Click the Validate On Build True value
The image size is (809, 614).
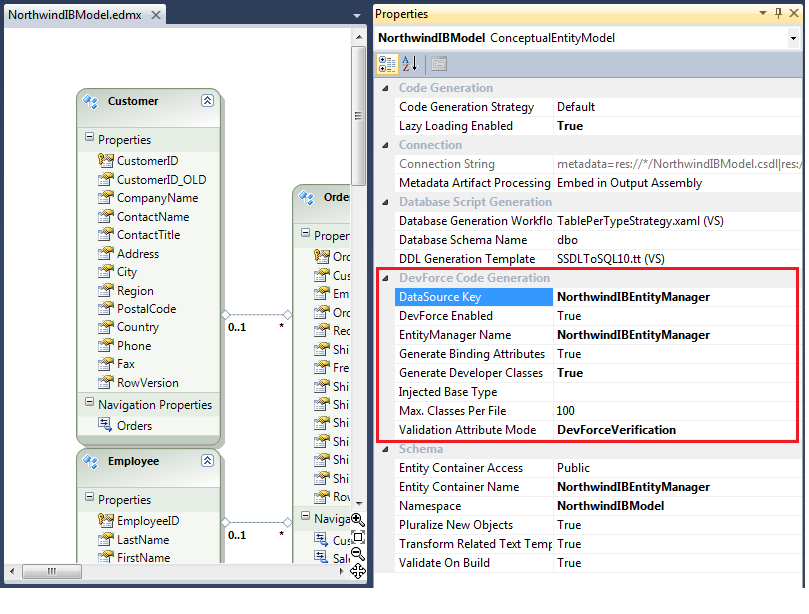click(569, 563)
